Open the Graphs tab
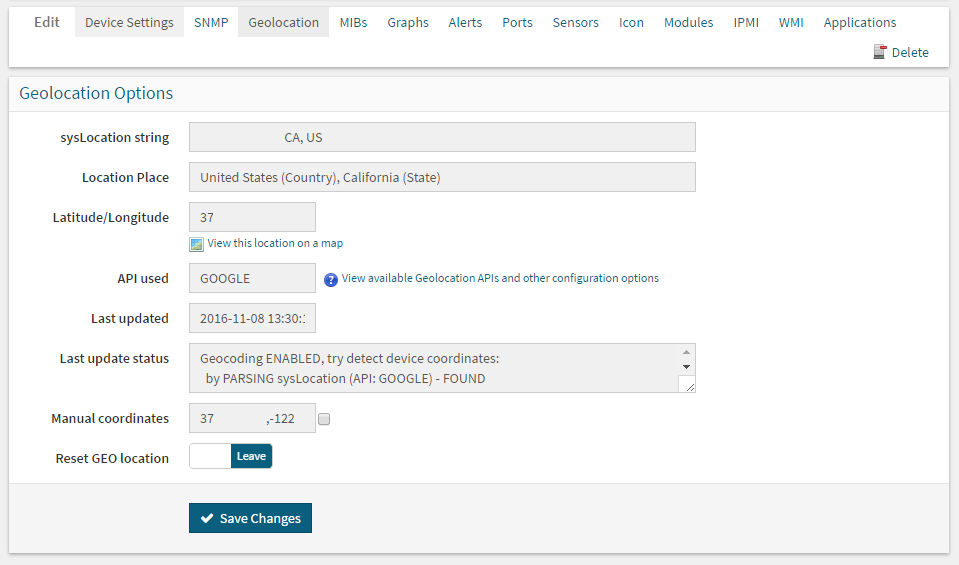959x565 pixels. [408, 22]
